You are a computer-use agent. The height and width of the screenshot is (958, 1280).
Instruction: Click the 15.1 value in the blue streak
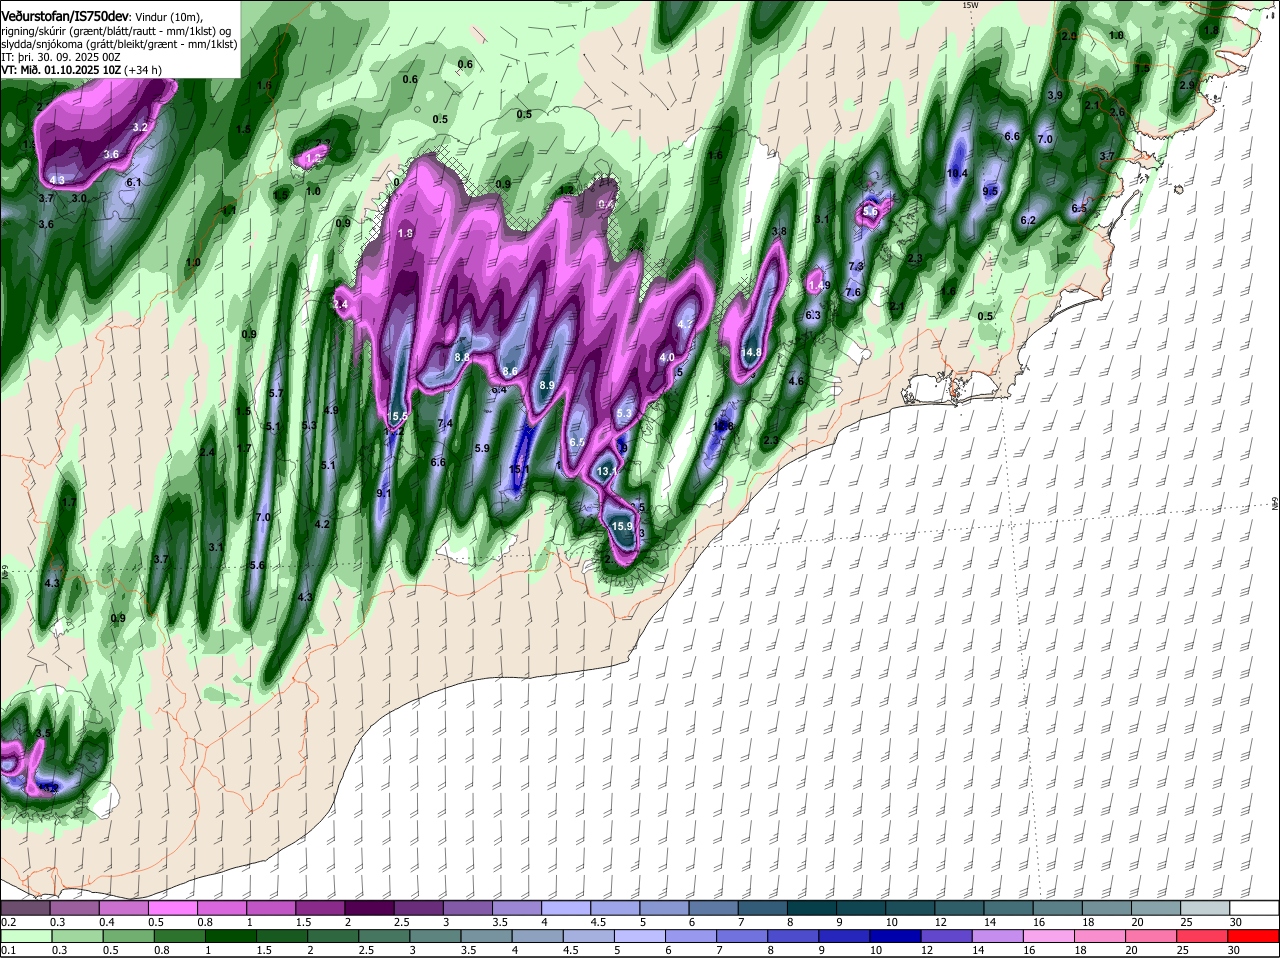pyautogui.click(x=519, y=469)
